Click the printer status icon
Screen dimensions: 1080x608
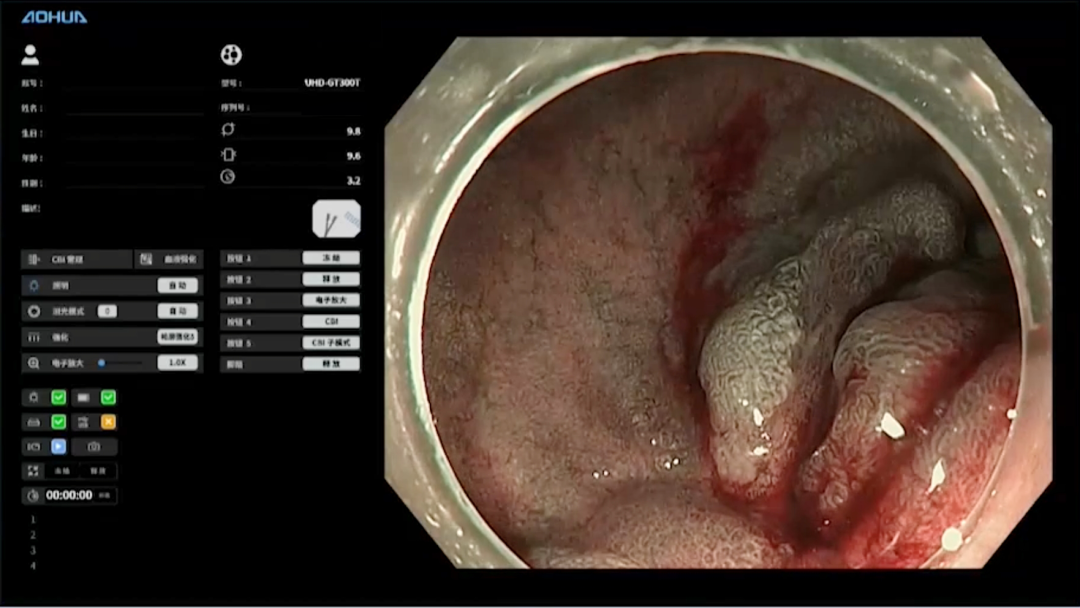tap(34, 422)
